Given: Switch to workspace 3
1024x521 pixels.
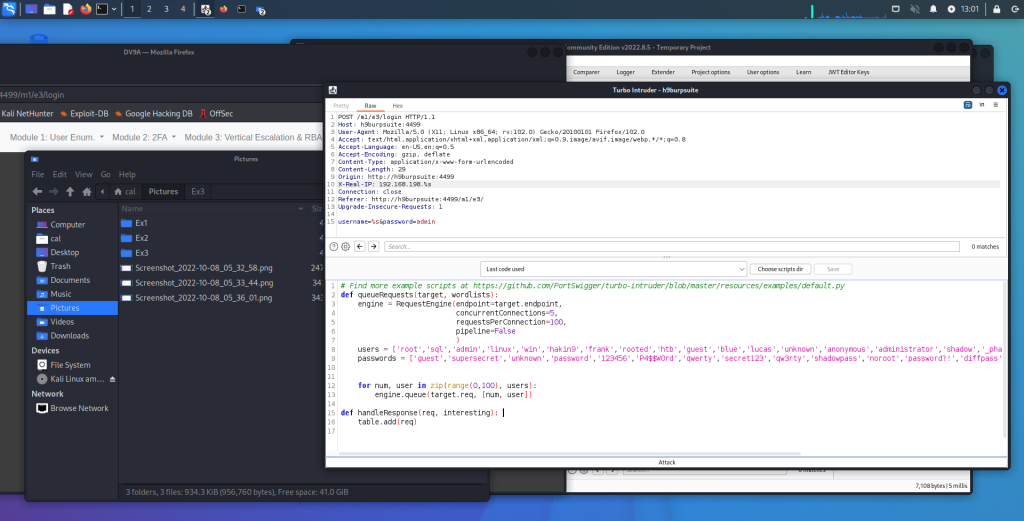Looking at the screenshot, I should pyautogui.click(x=166, y=9).
